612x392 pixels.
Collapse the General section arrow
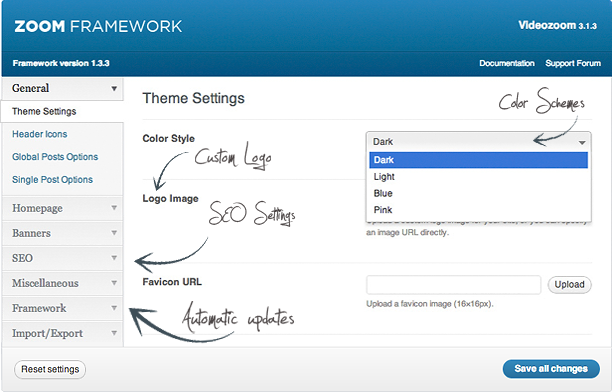coord(114,89)
